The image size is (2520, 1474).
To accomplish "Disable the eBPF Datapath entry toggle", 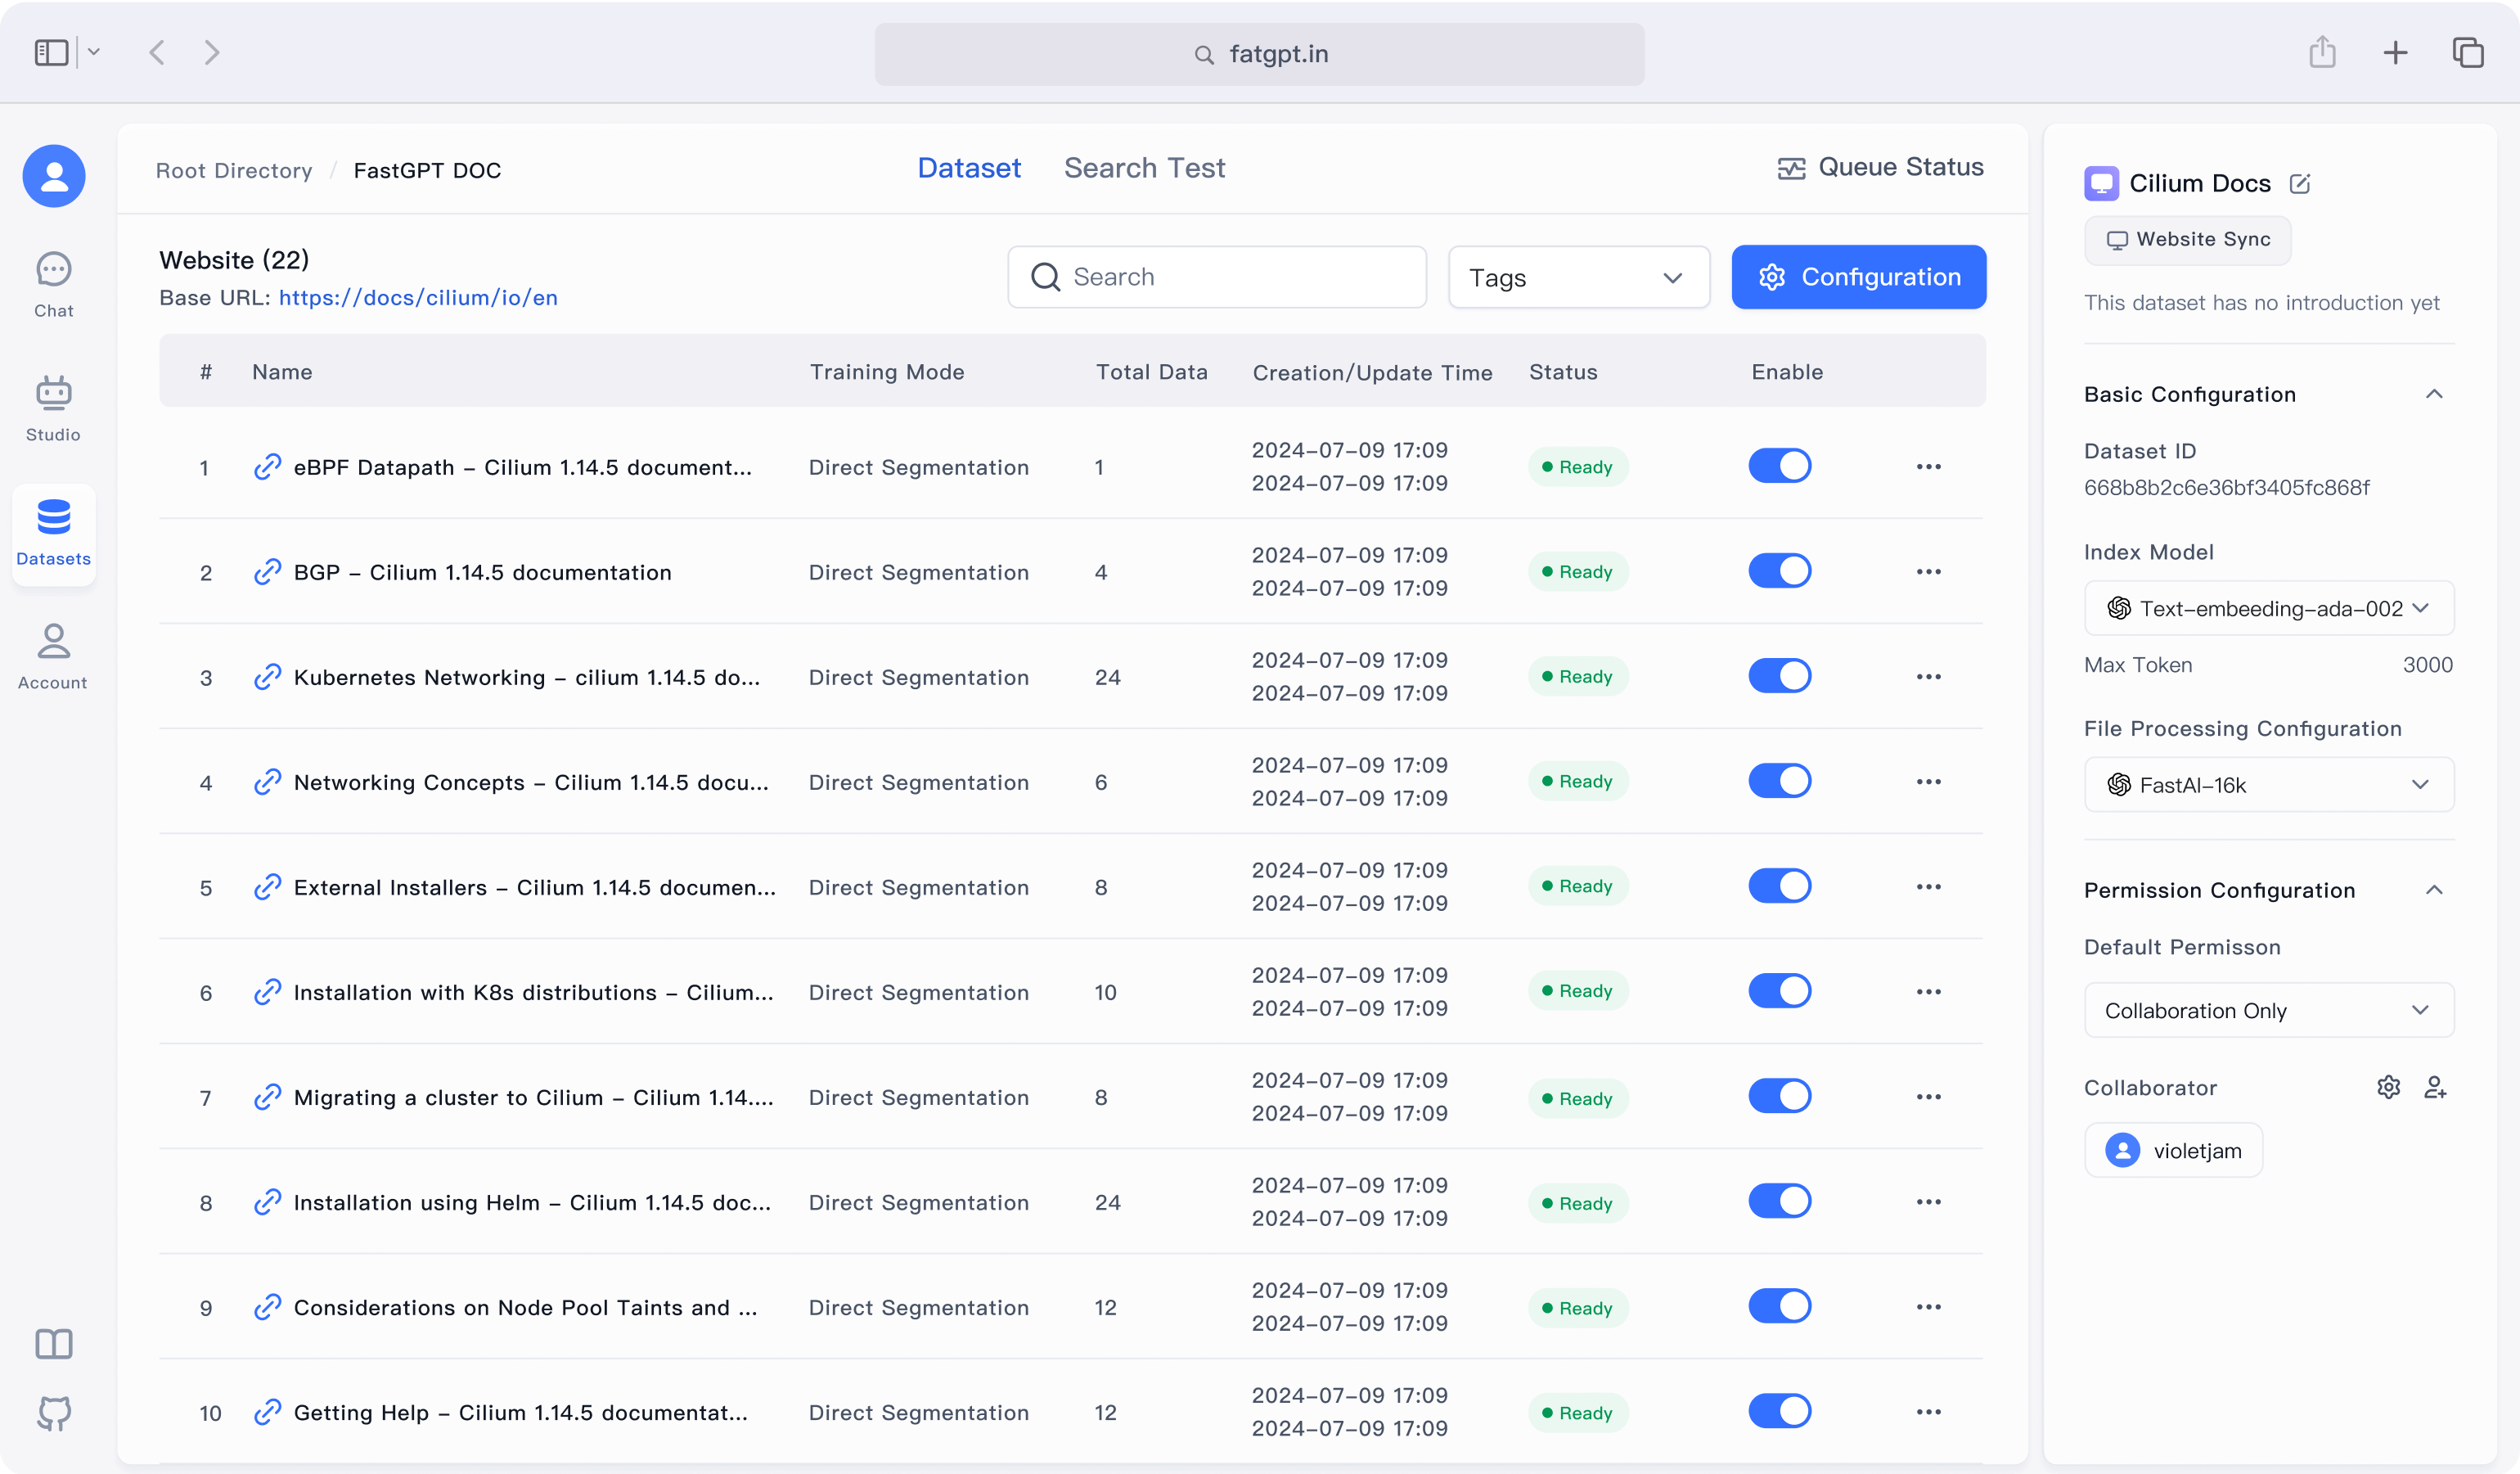I will 1779,466.
